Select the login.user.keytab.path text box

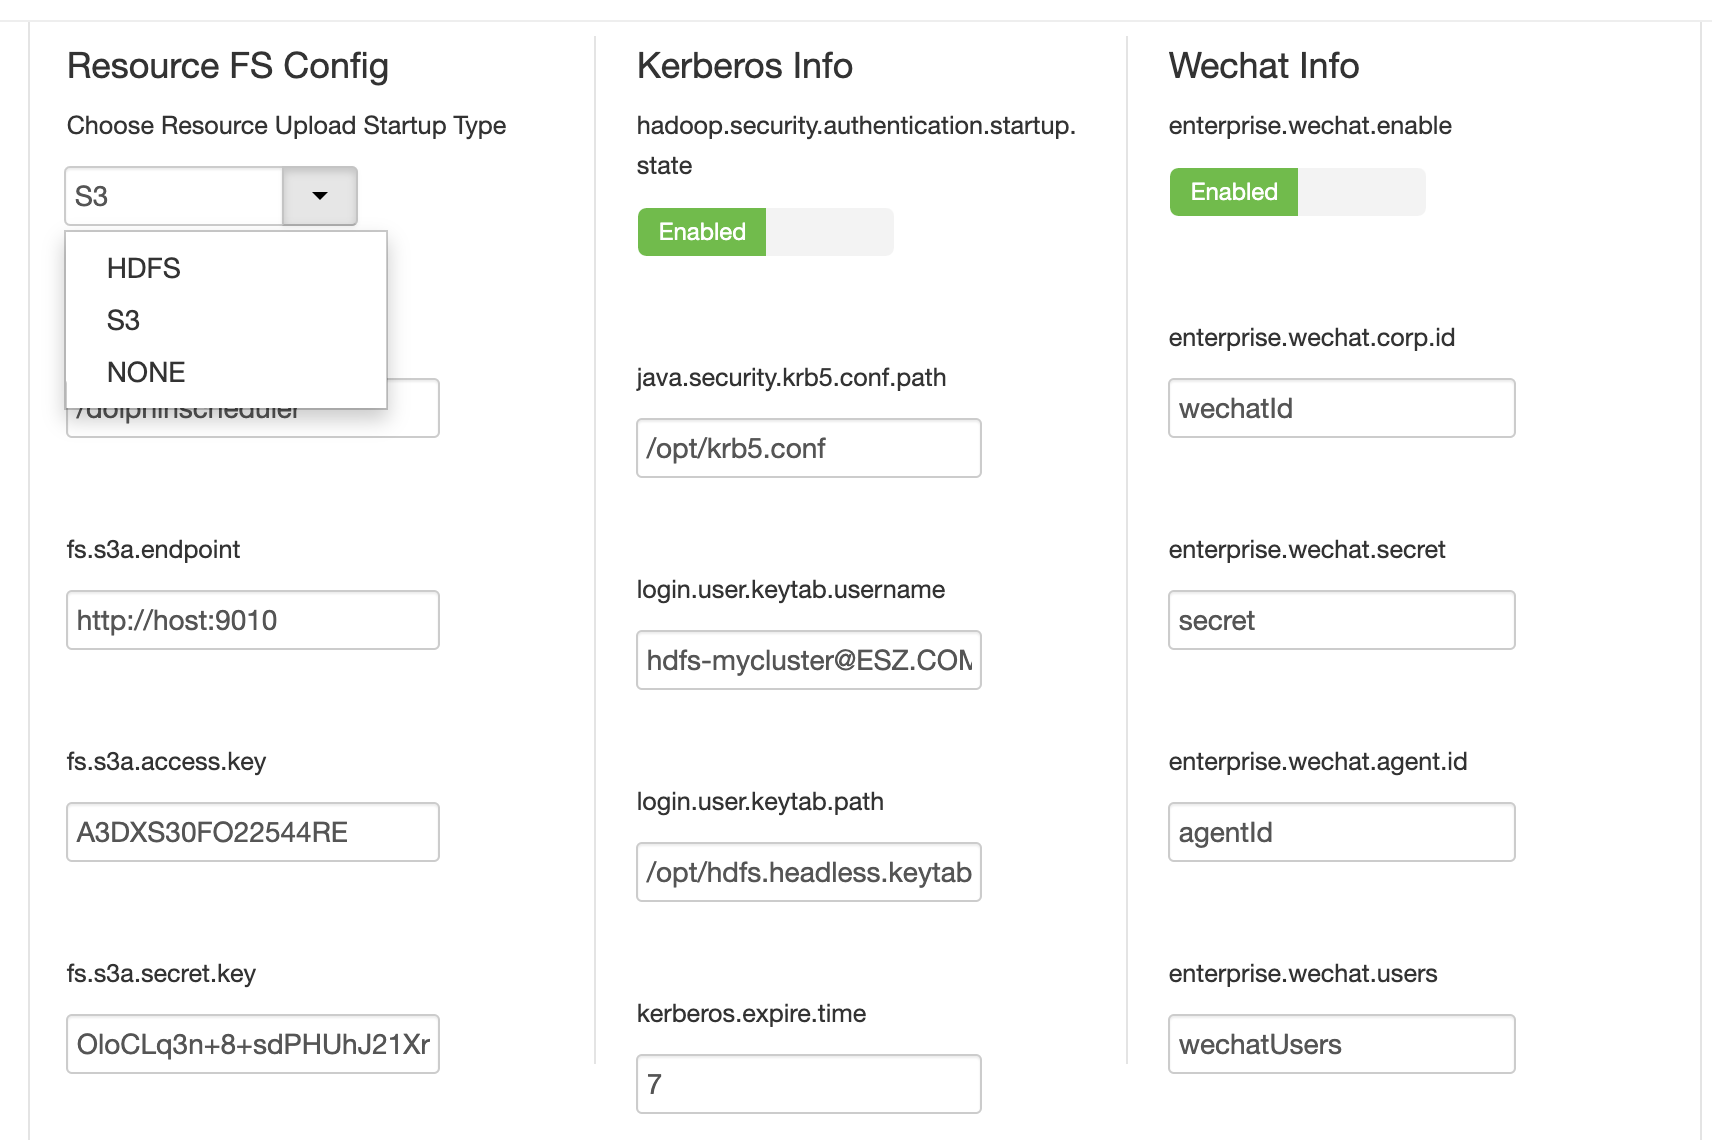pos(808,872)
